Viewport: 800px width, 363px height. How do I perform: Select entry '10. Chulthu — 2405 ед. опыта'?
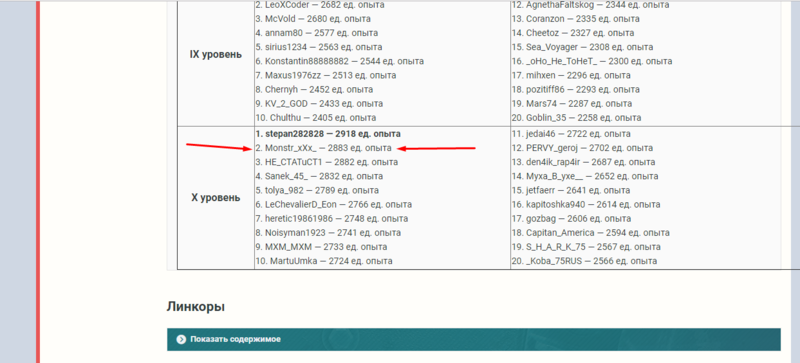click(316, 118)
